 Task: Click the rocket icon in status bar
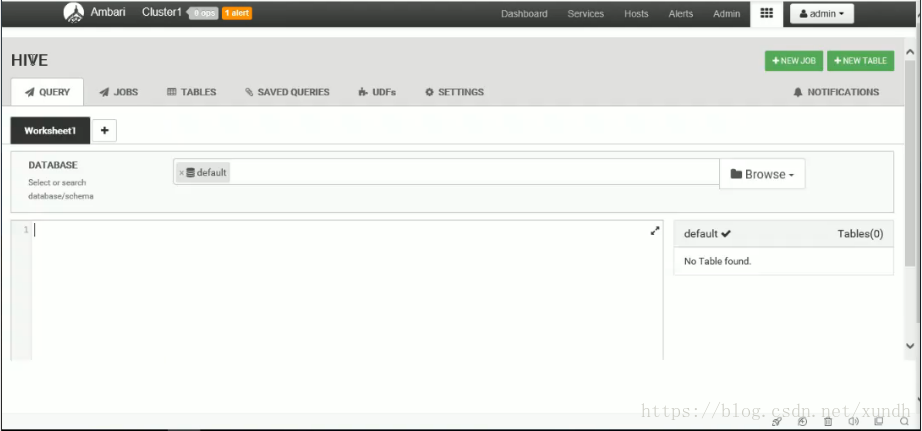point(777,421)
